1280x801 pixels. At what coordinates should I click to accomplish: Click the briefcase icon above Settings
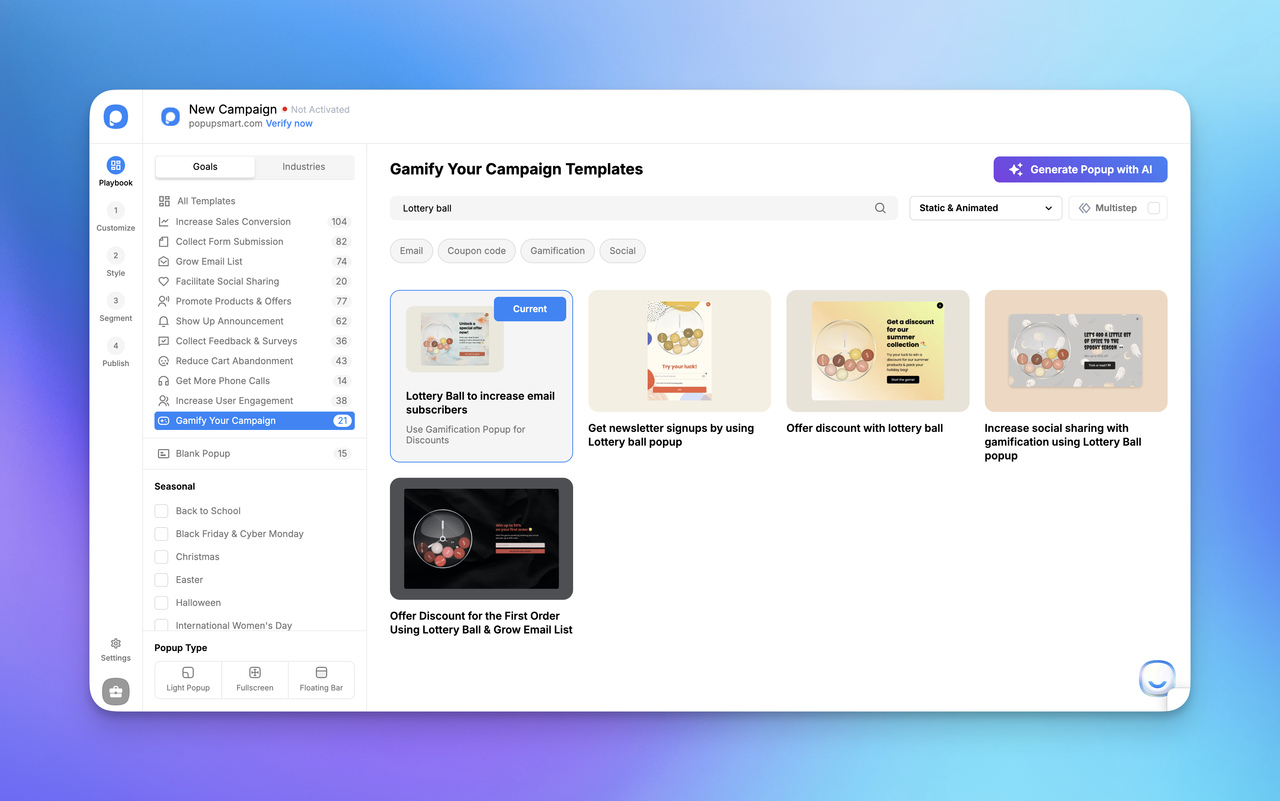(115, 691)
